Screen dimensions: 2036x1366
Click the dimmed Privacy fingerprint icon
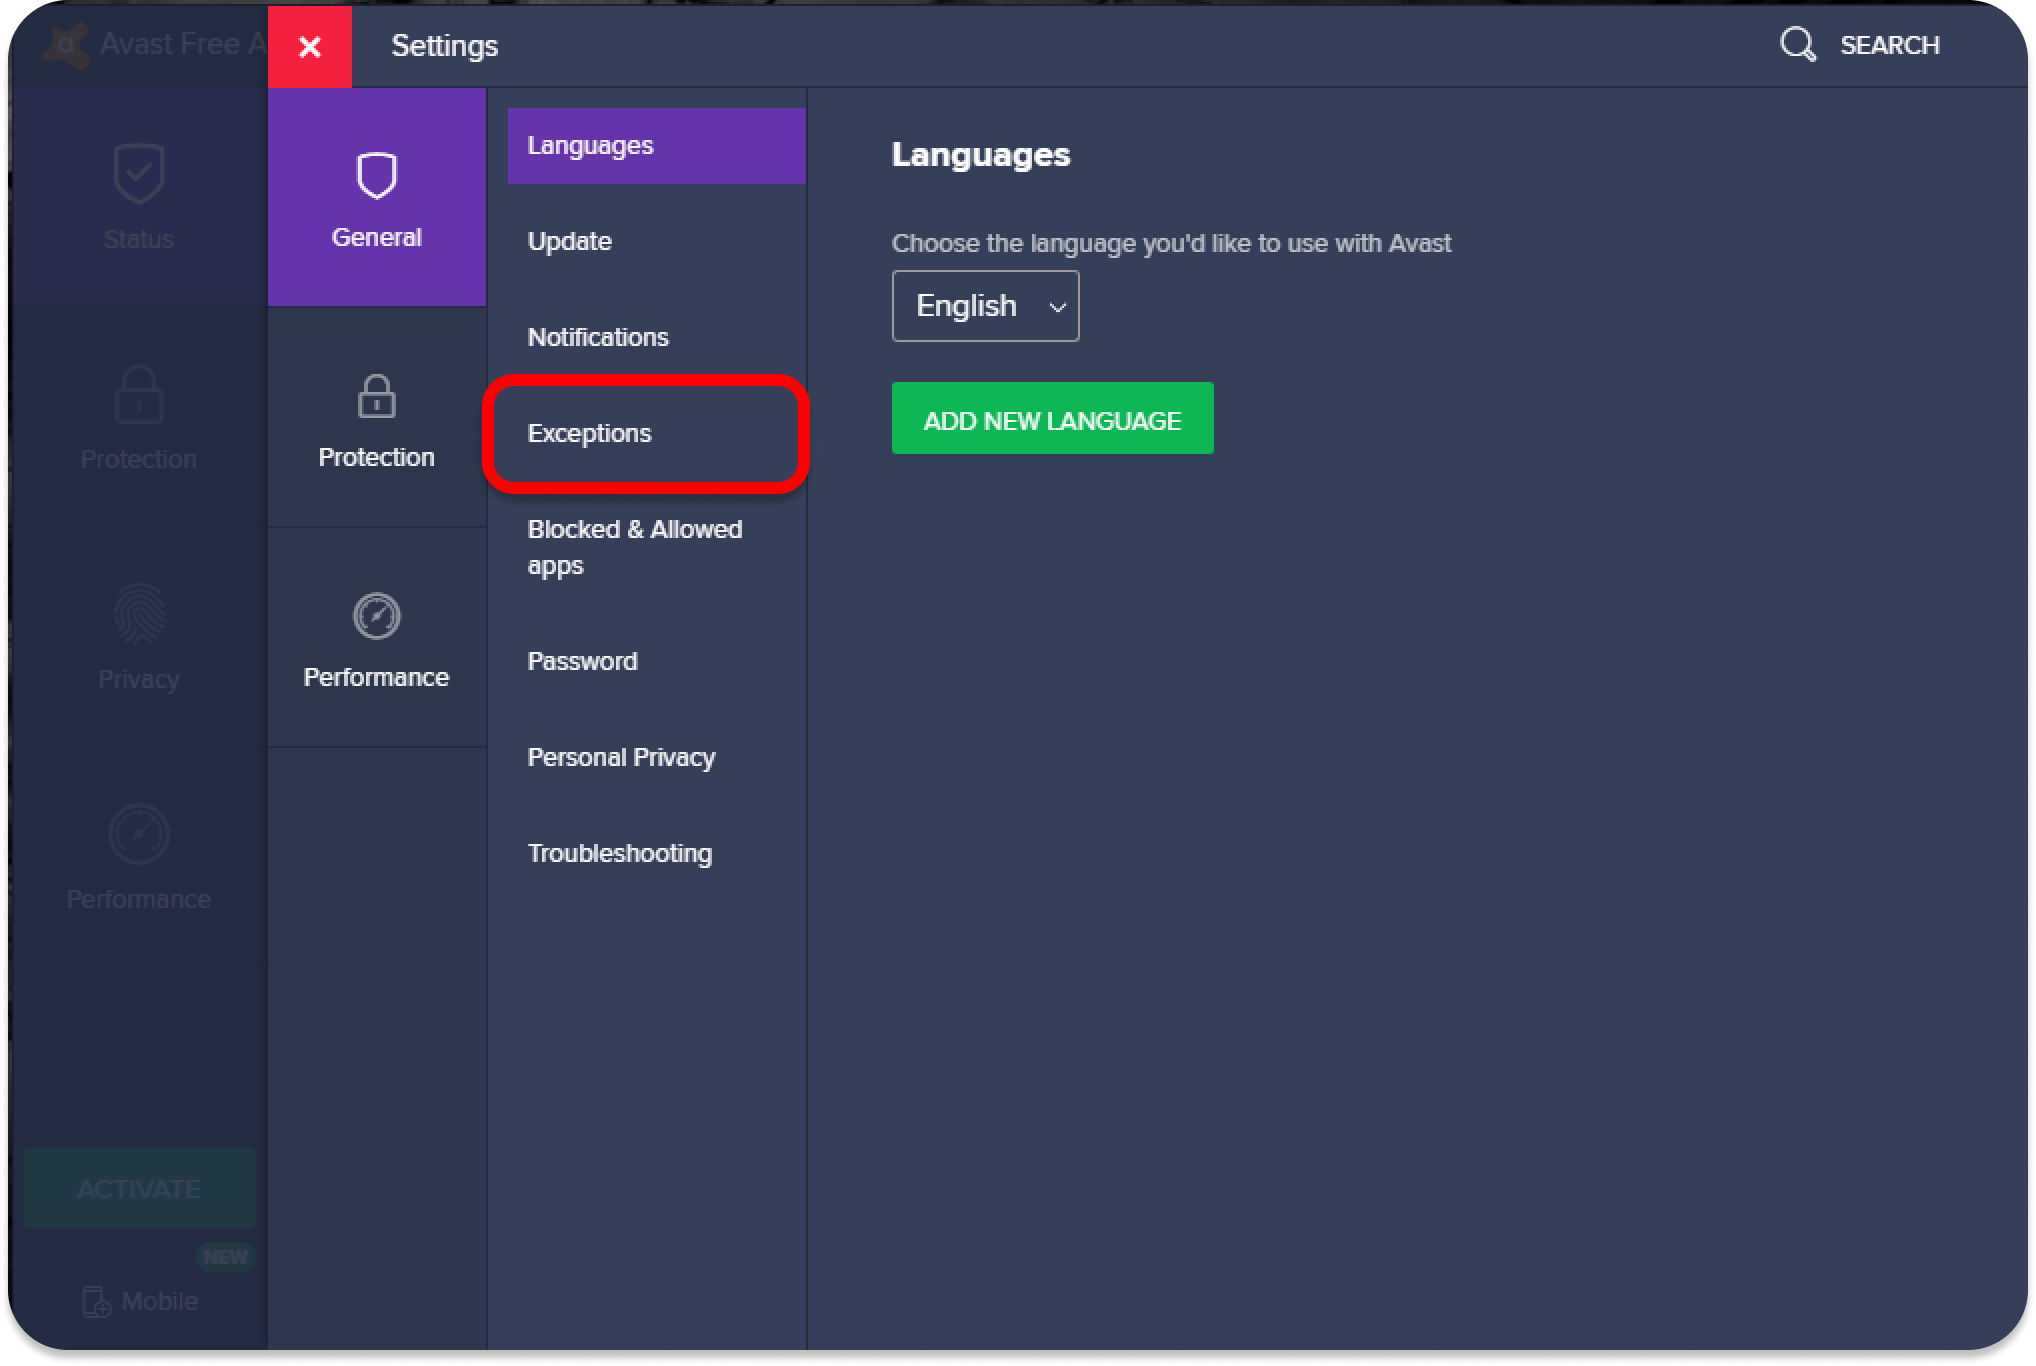[x=139, y=614]
